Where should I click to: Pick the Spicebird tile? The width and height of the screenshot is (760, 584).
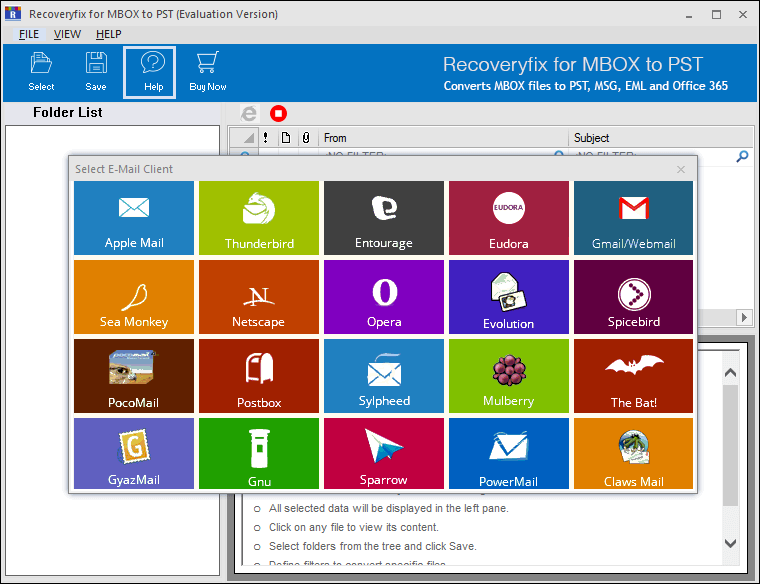coord(633,297)
